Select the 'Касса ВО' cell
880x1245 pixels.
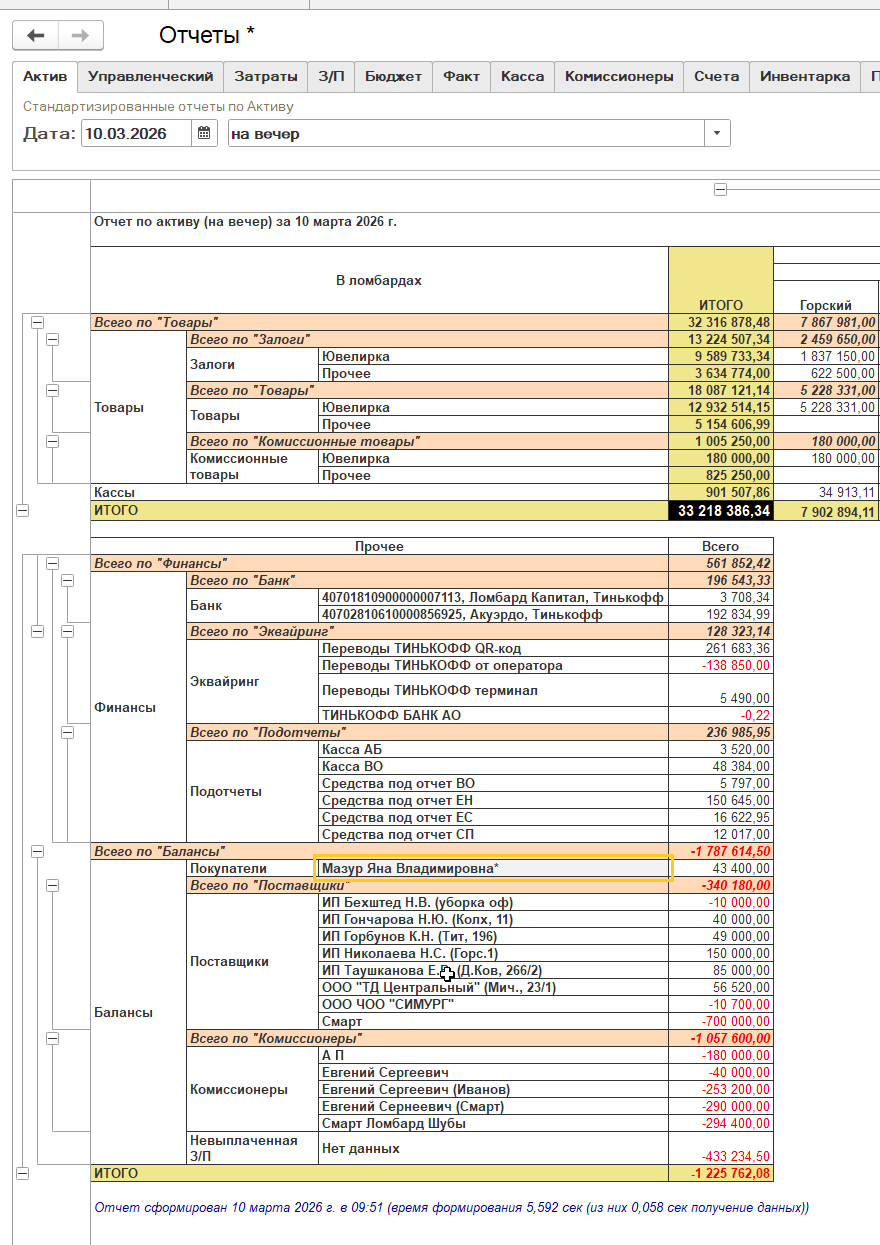coord(493,766)
